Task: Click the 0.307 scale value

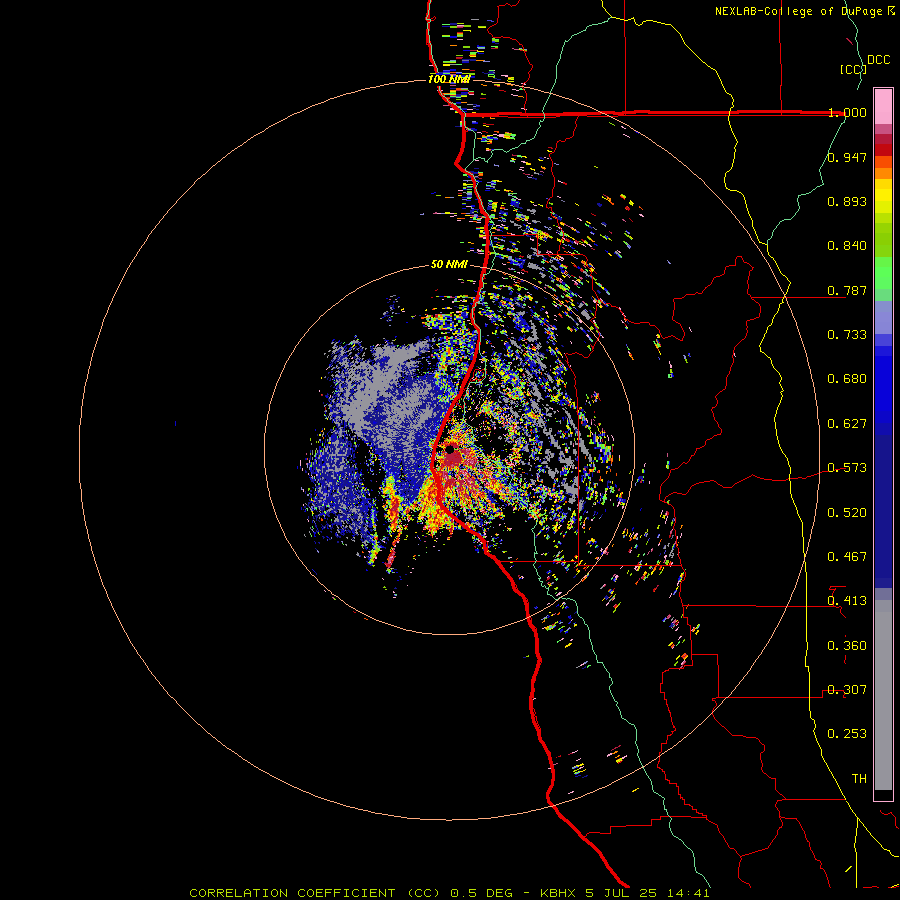Action: point(847,690)
